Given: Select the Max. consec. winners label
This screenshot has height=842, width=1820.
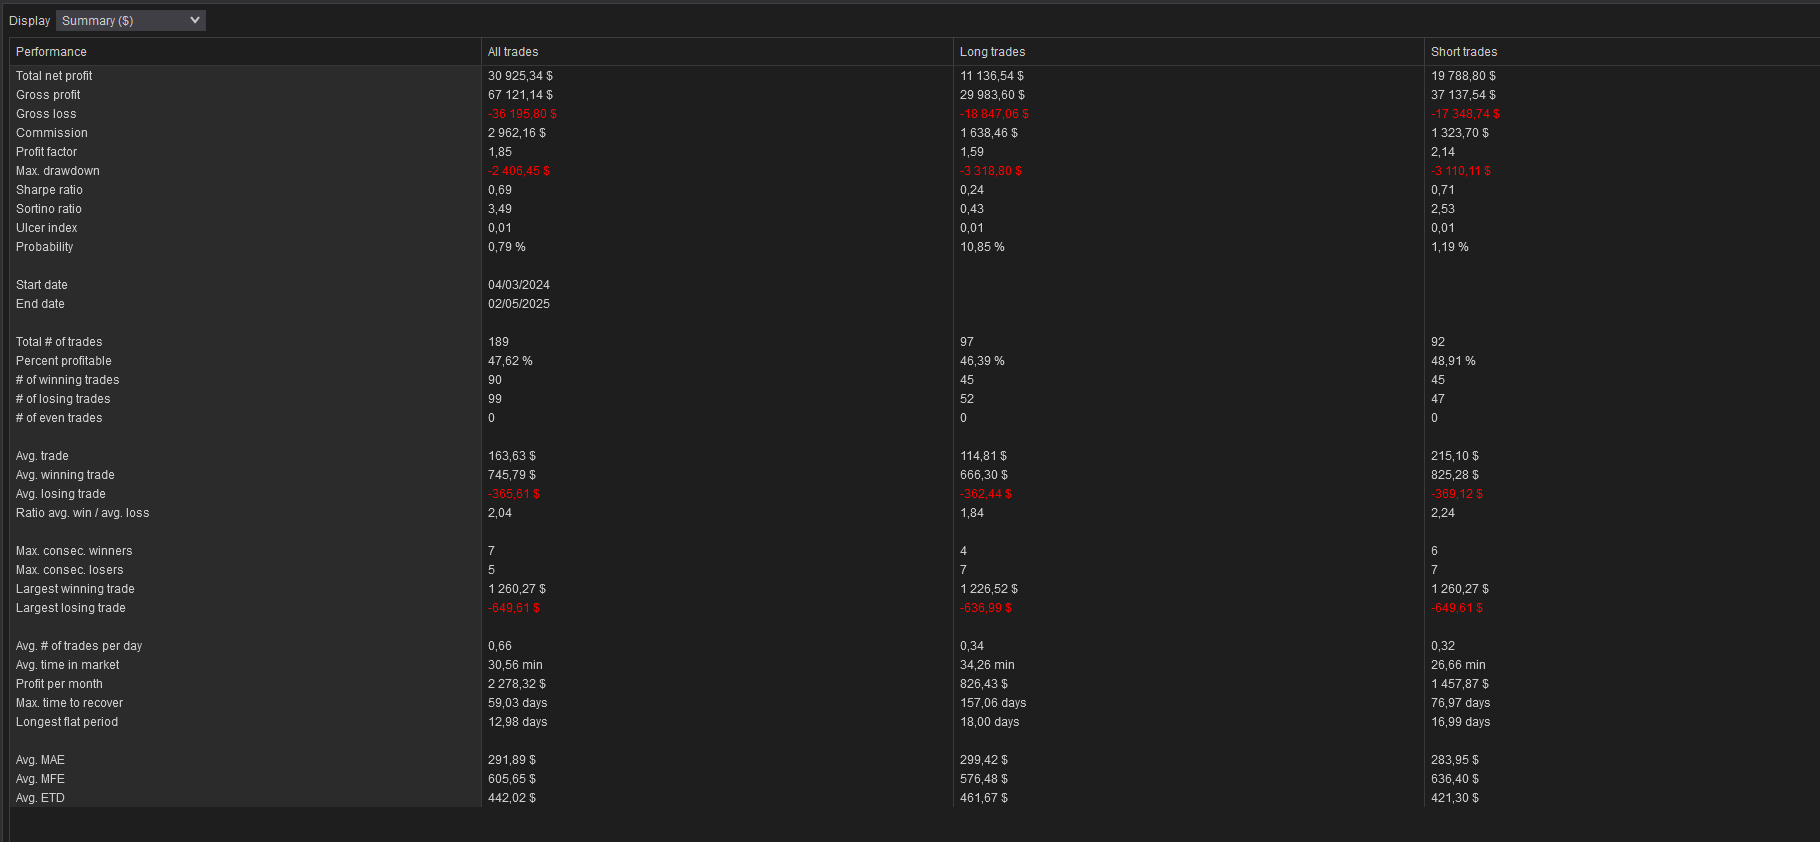Looking at the screenshot, I should (74, 551).
